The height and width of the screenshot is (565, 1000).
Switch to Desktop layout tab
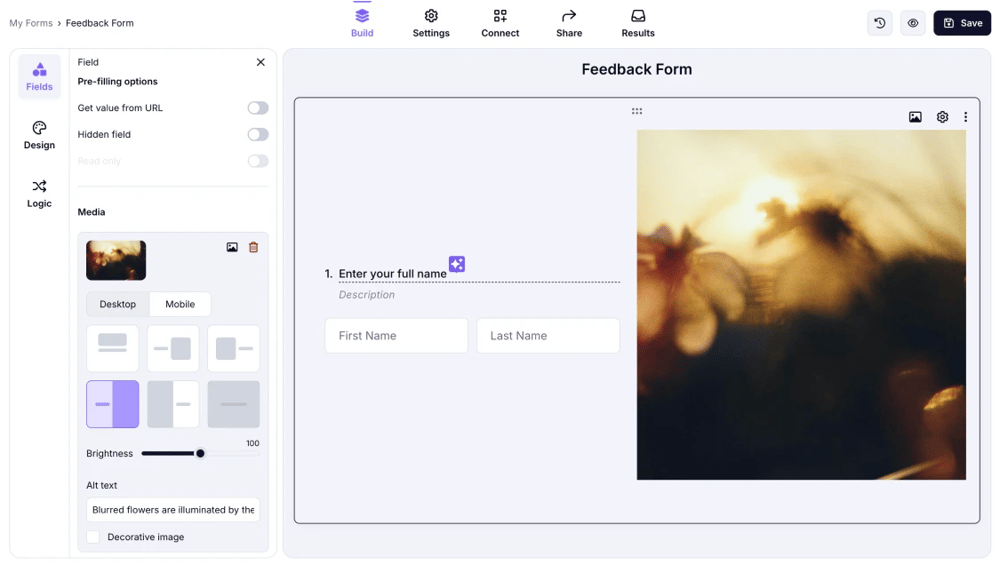click(117, 304)
